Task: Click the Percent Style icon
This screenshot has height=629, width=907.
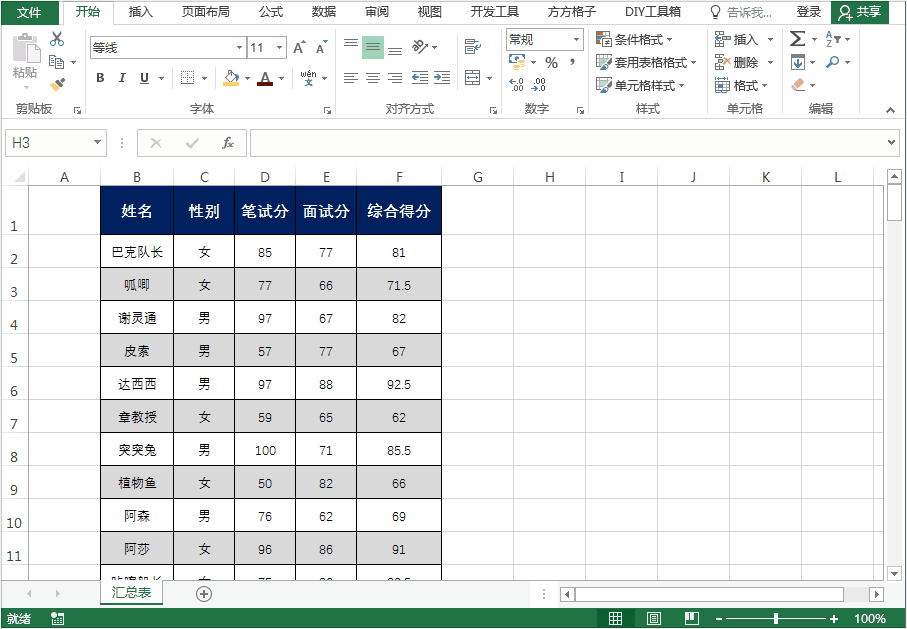Action: click(550, 61)
